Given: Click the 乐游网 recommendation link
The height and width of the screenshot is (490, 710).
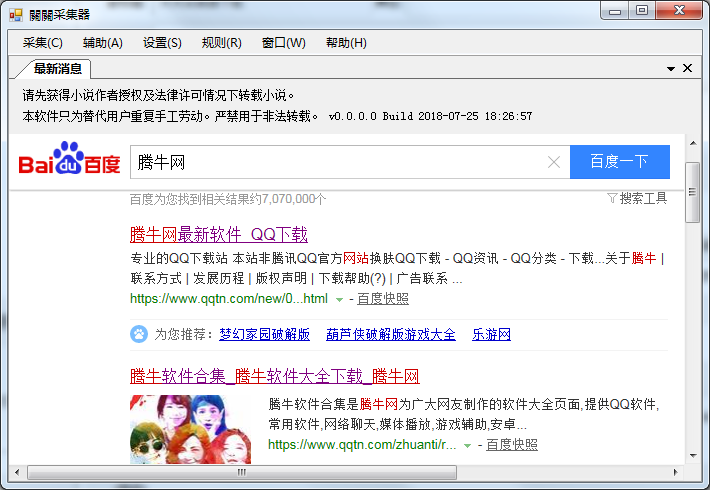Looking at the screenshot, I should [491, 335].
